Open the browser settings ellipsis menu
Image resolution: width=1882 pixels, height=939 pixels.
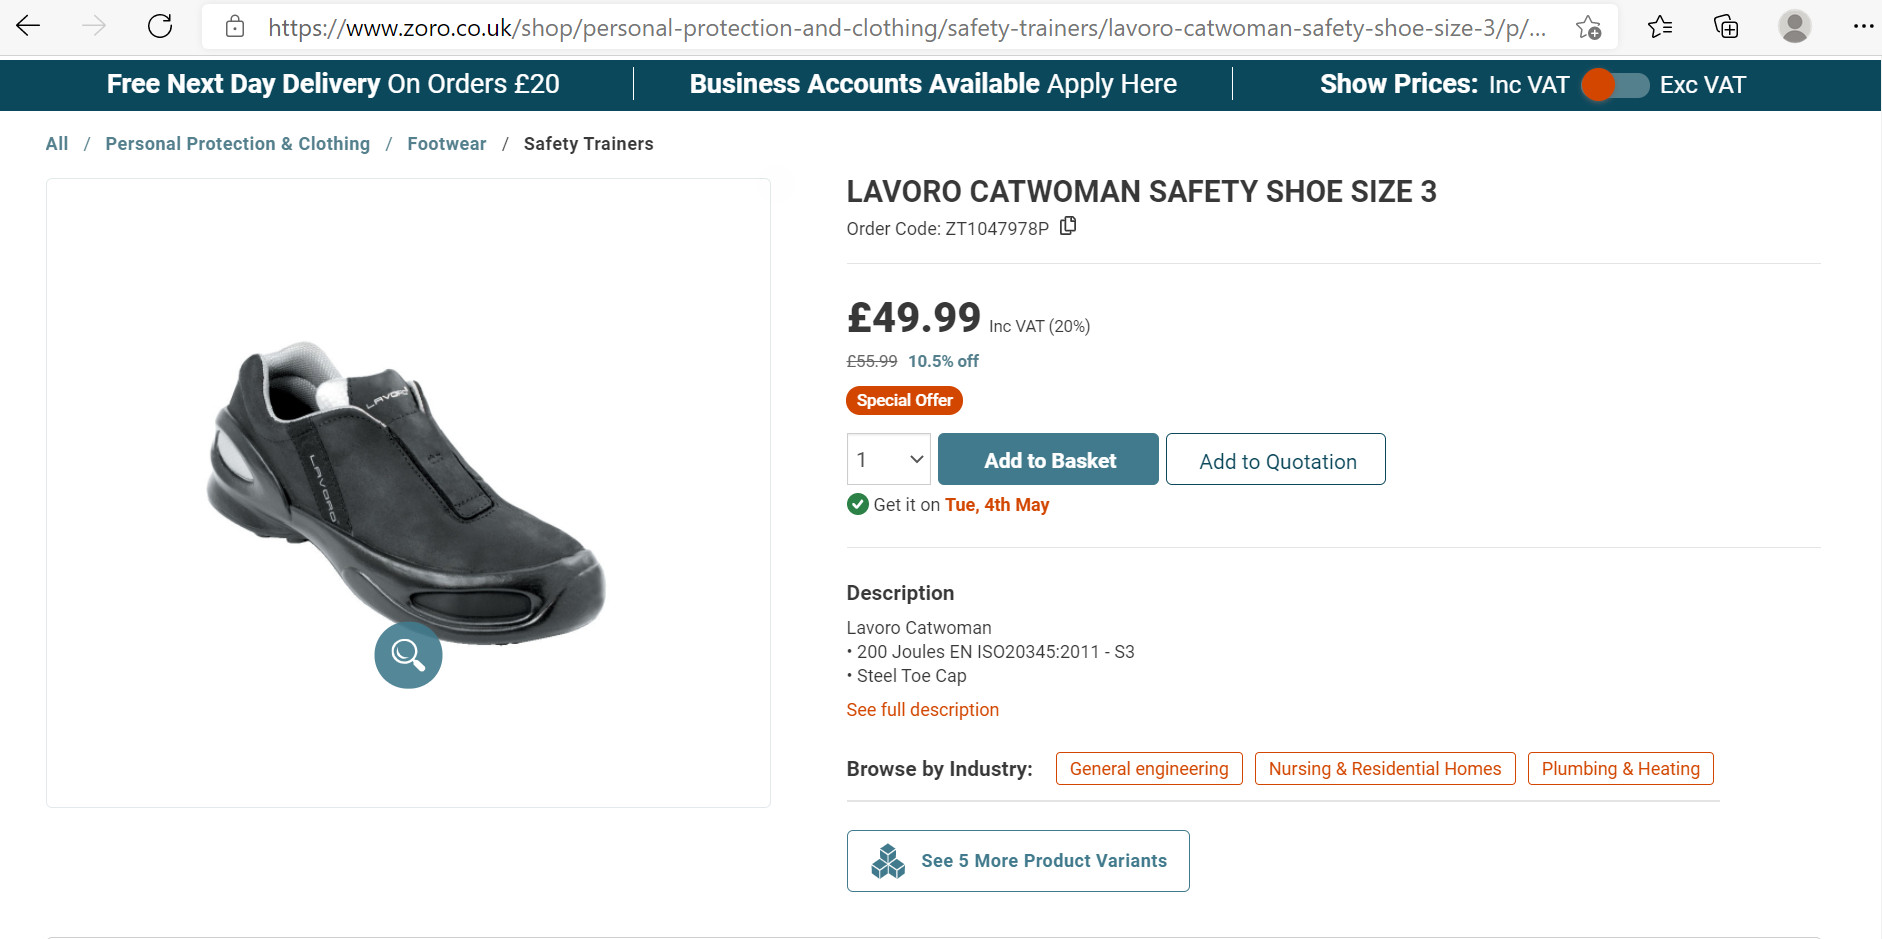pos(1862,27)
